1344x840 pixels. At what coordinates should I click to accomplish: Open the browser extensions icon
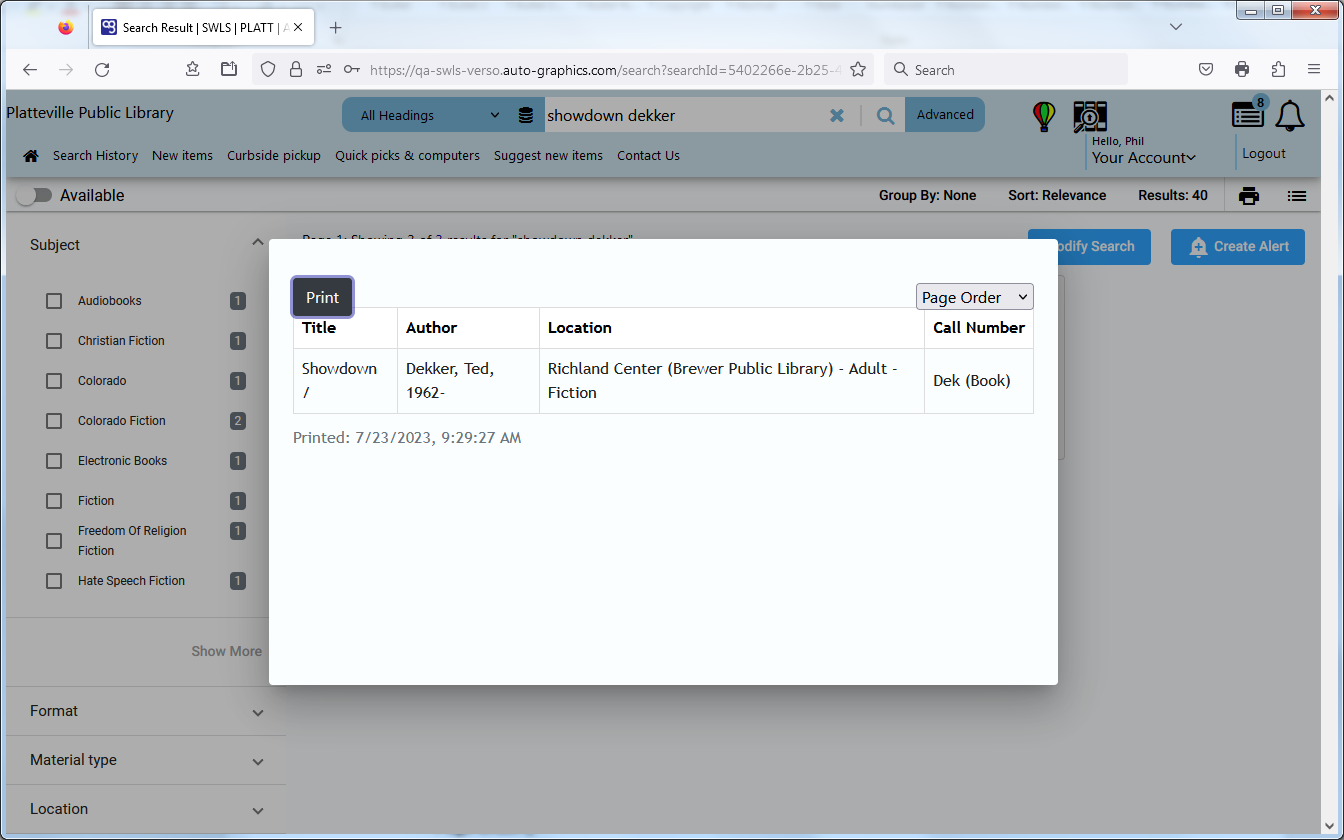(1278, 69)
